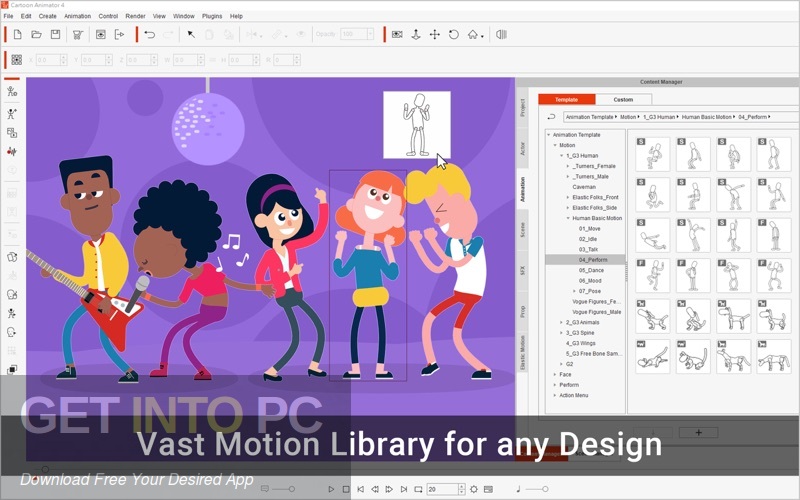
Task: Collapse the Animation Template tree node
Action: [x=549, y=135]
